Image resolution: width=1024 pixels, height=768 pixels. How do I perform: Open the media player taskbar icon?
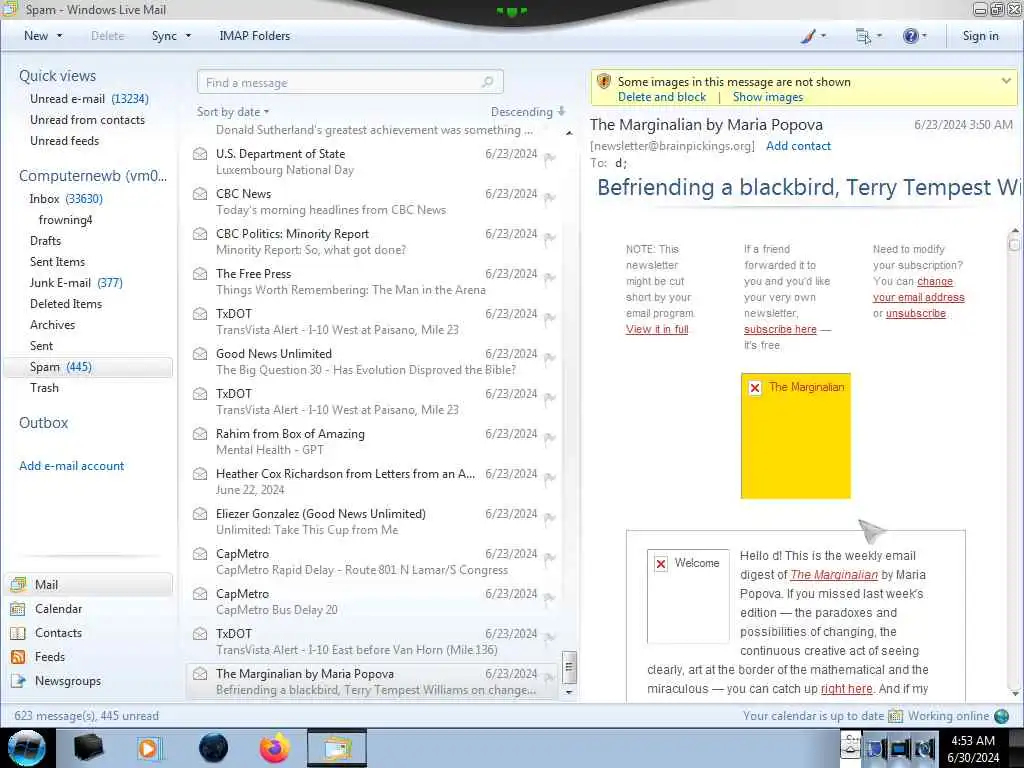pyautogui.click(x=149, y=748)
